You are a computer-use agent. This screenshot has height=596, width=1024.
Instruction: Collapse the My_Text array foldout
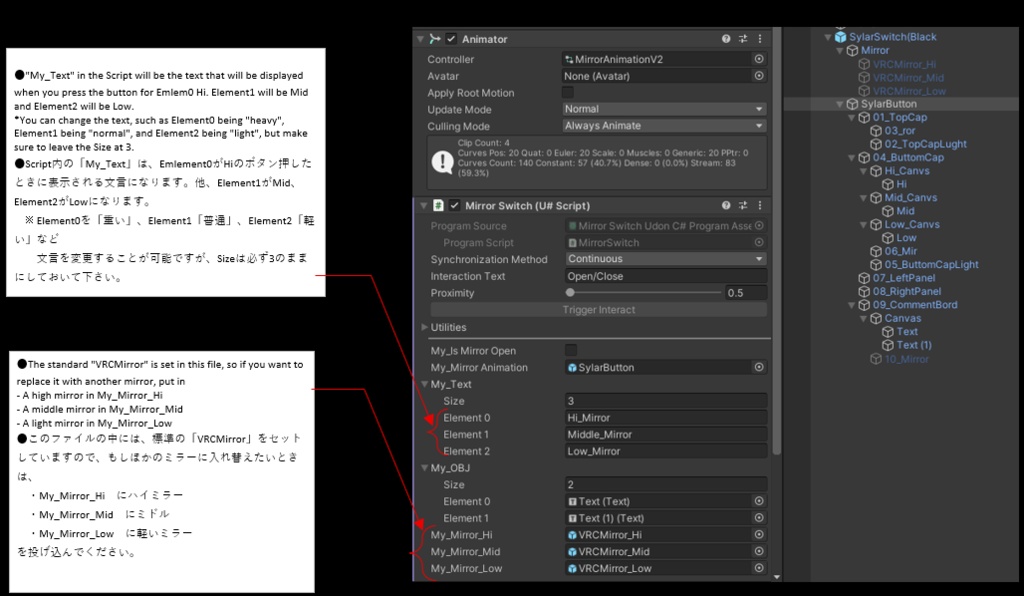424,384
